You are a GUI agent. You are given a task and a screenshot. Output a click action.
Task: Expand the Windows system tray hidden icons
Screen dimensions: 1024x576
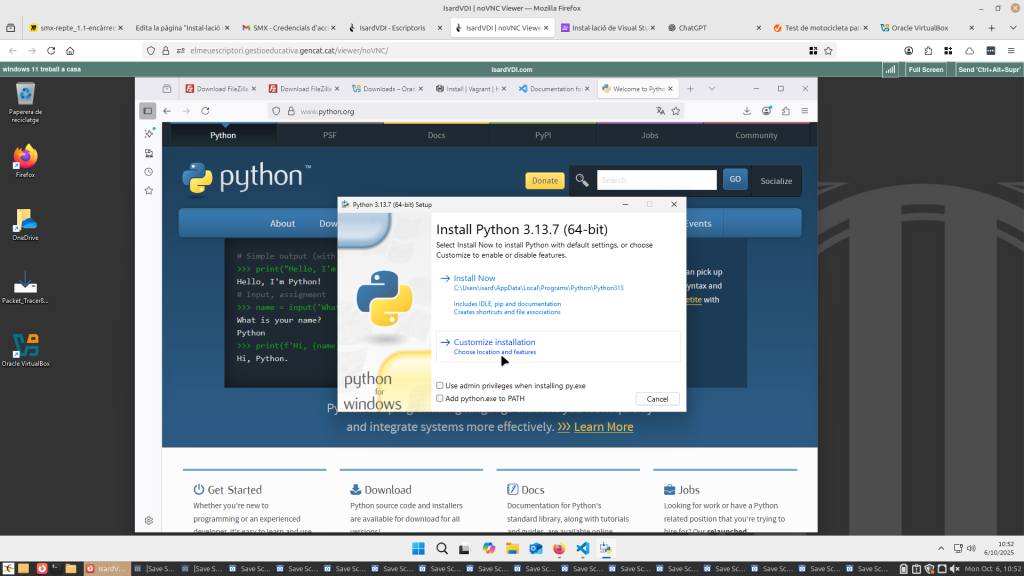click(940, 548)
